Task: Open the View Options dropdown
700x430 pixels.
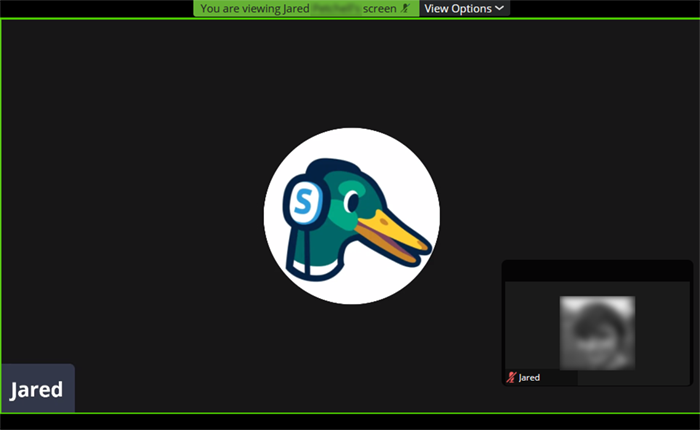Action: coord(464,8)
